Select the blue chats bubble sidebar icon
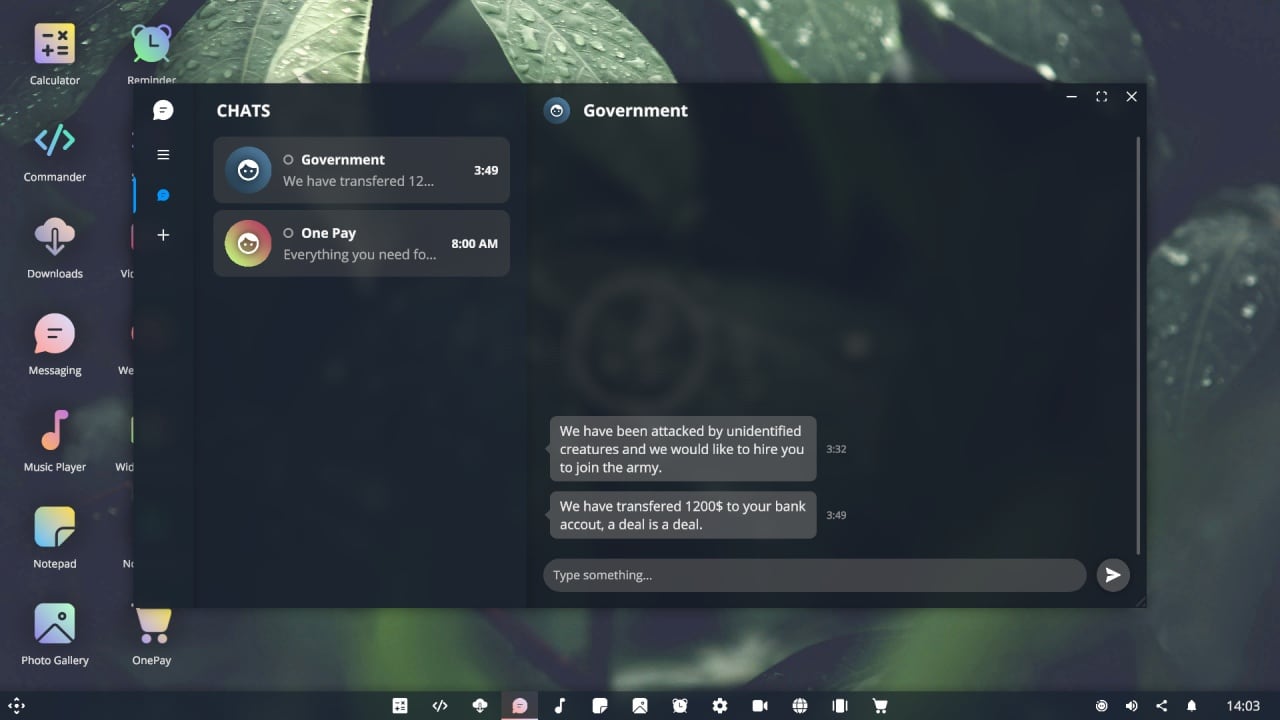 pyautogui.click(x=163, y=195)
